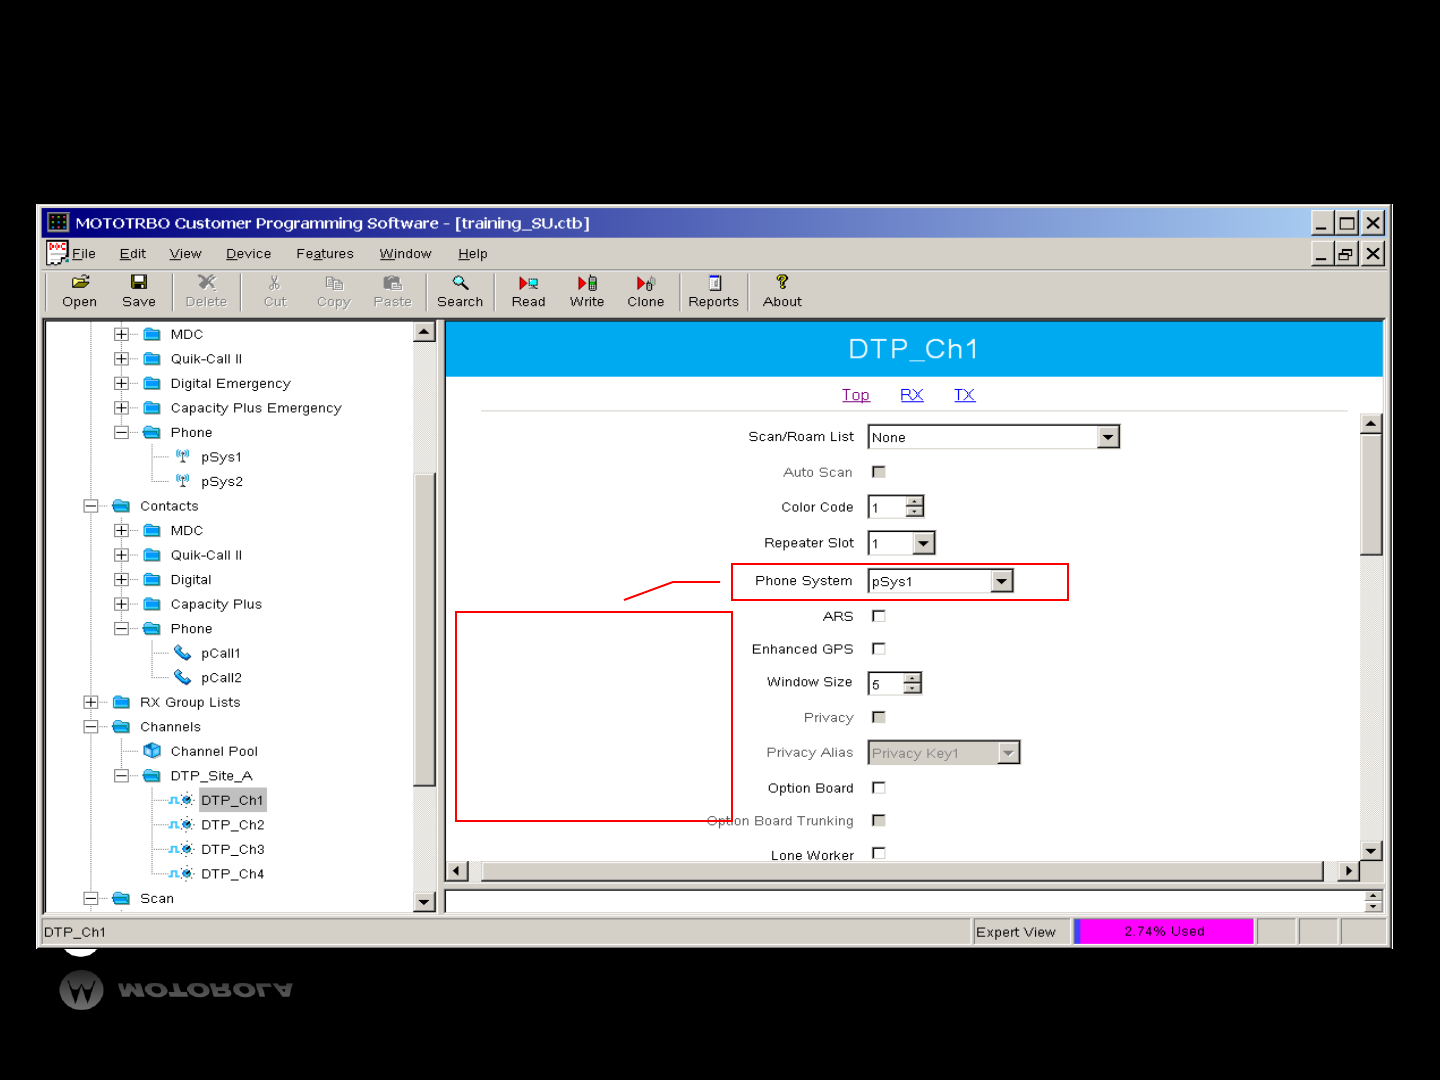The height and width of the screenshot is (1080, 1440).
Task: Click the tree panel vertical scrollbar thumb
Action: [425, 630]
